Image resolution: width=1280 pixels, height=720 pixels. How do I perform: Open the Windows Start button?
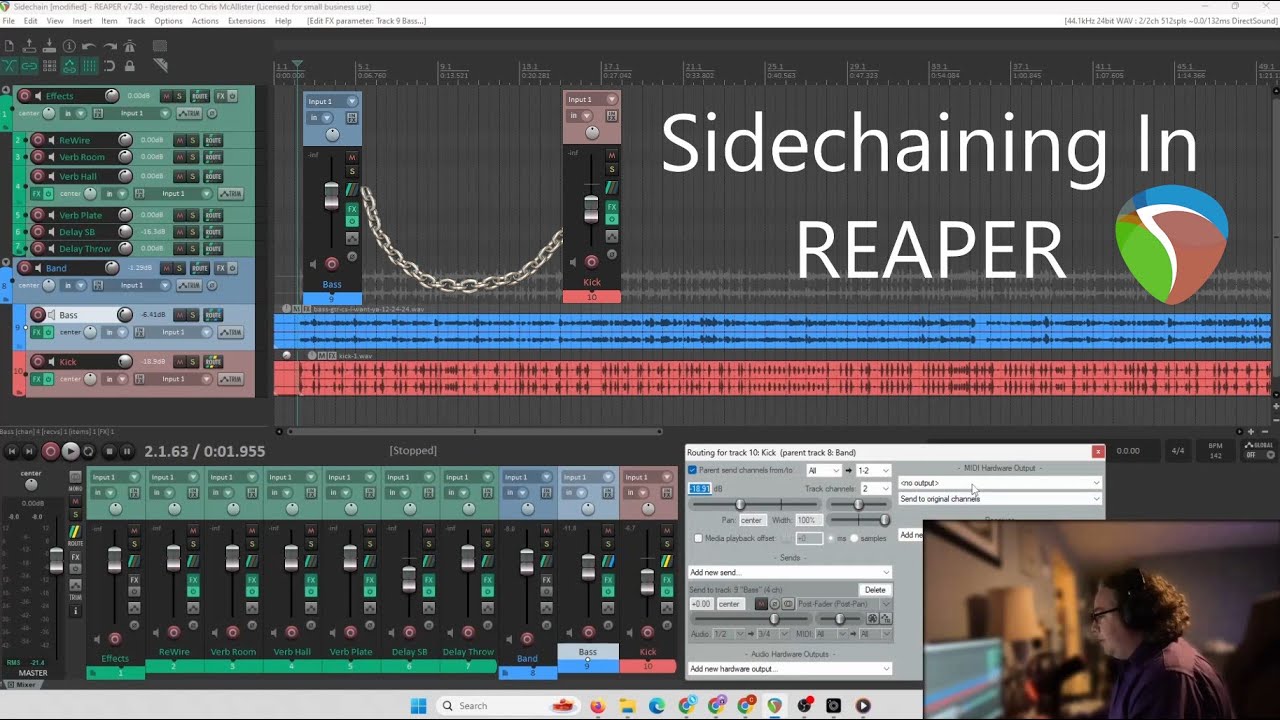418,706
